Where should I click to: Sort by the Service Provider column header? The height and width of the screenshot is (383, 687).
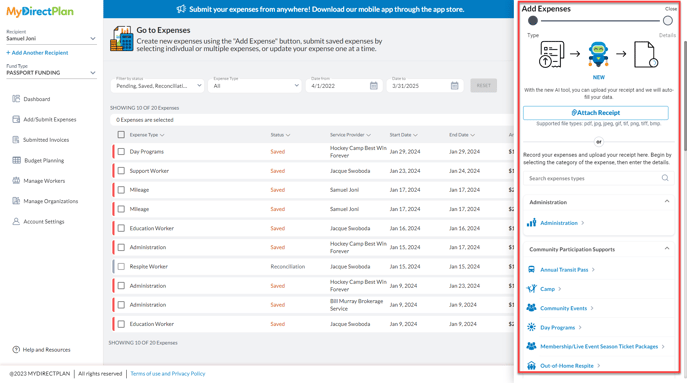[351, 135]
